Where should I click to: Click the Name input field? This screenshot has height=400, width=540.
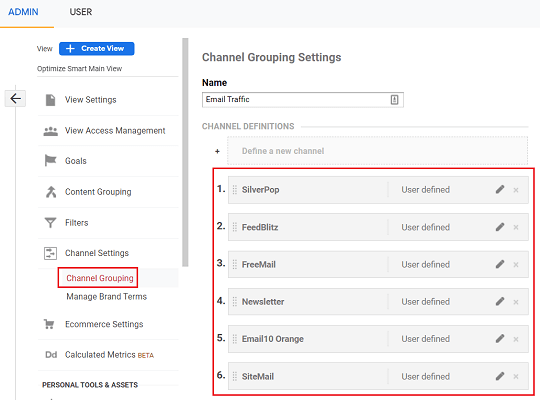pos(303,100)
